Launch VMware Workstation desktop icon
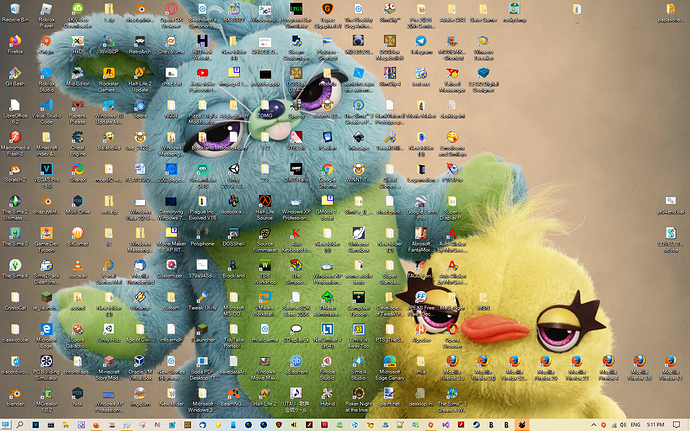The height and width of the screenshot is (431, 690). [264, 305]
